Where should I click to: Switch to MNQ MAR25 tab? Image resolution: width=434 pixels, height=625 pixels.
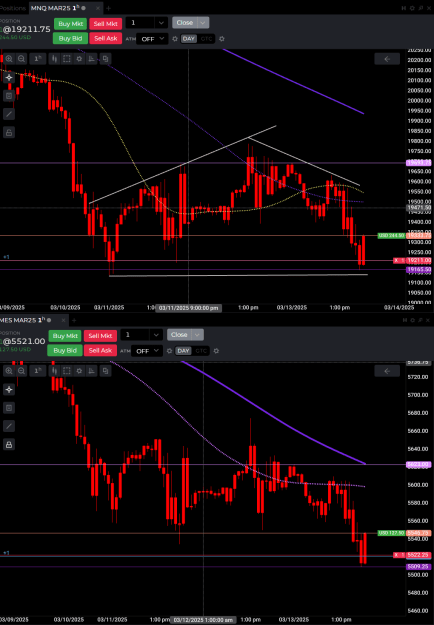(x=58, y=8)
